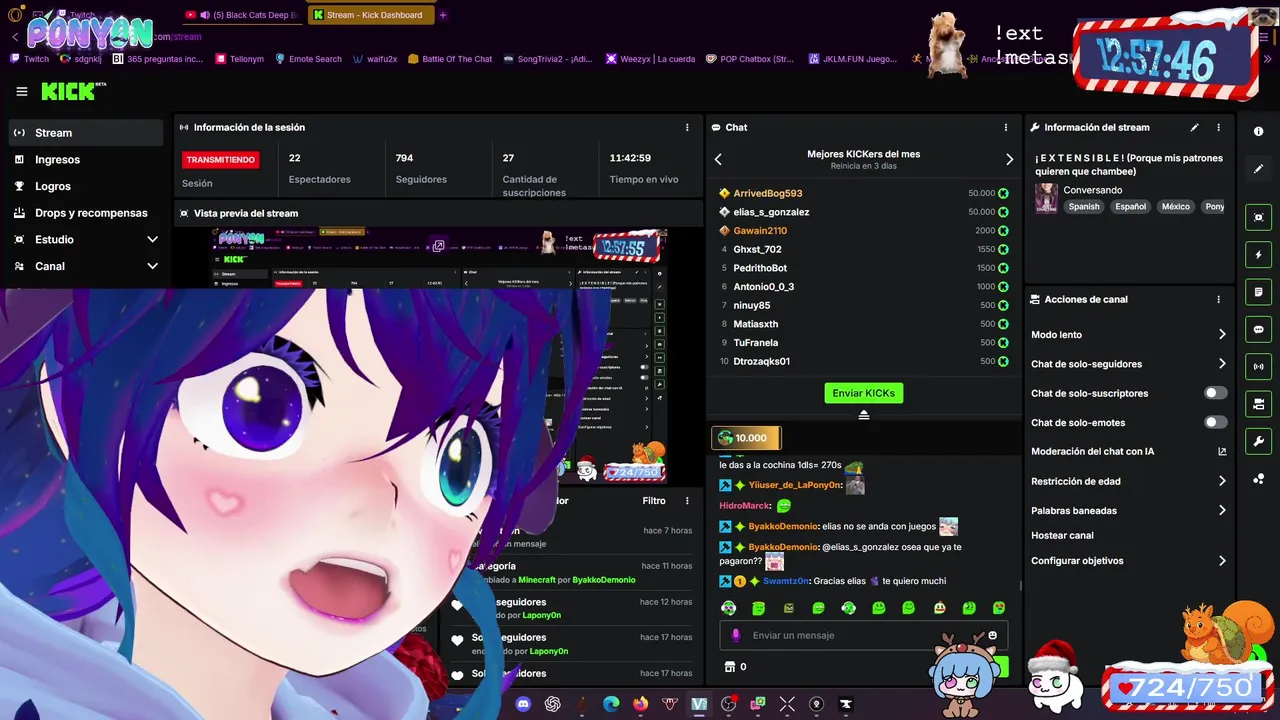Go to next leaderboard with right arrow

[1009, 159]
